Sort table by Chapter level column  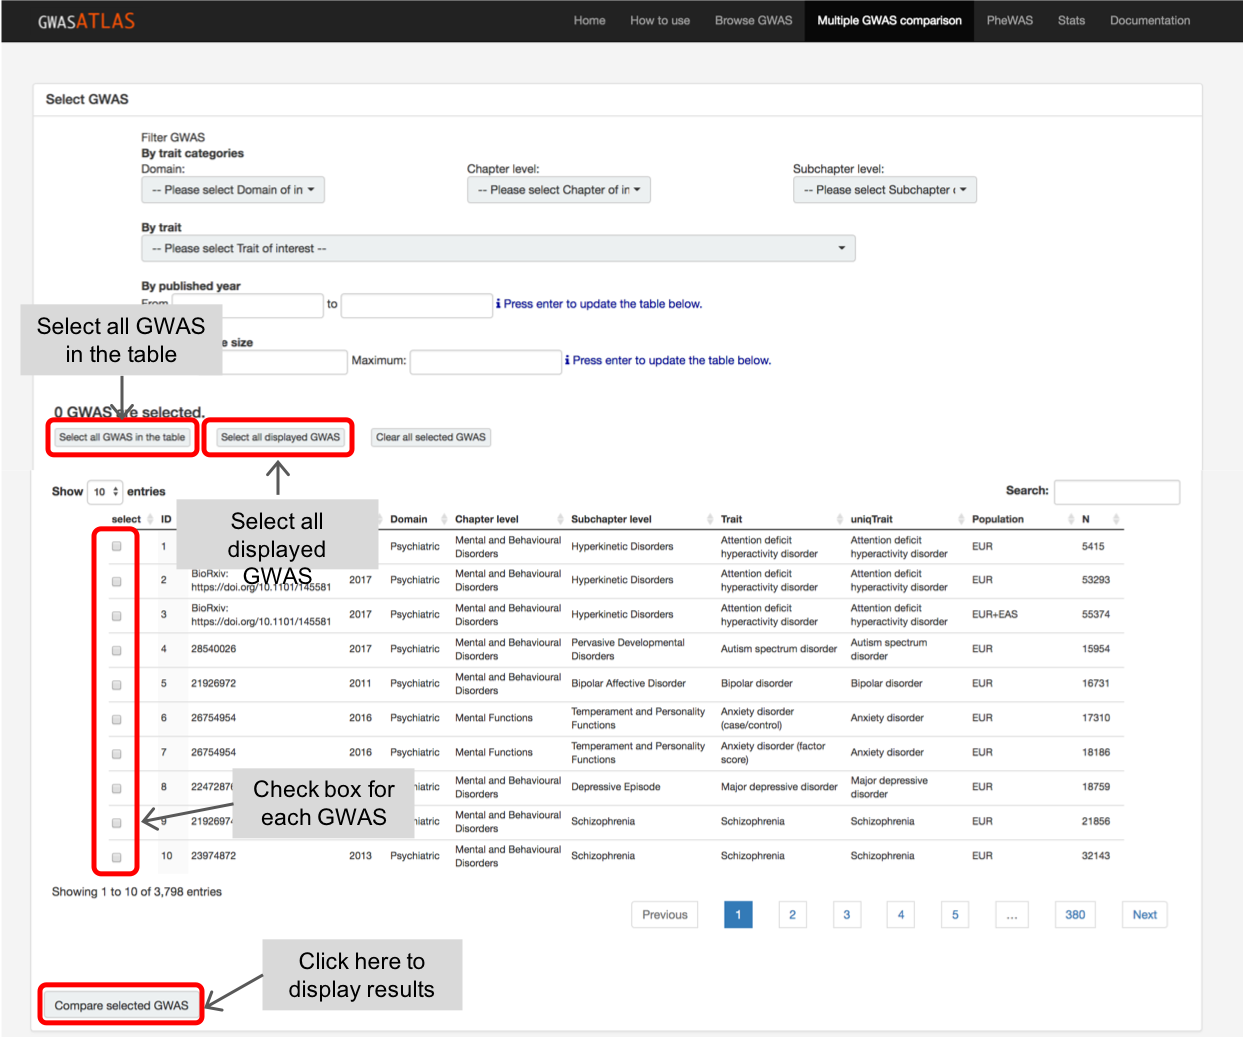pos(487,519)
